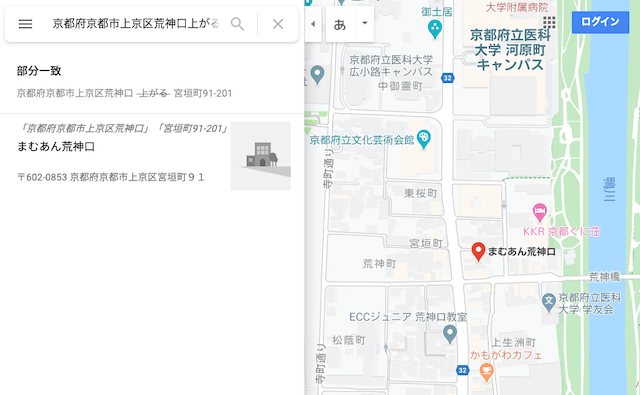The image size is (640, 395).
Task: Click the 宮垣町 neighborhood label on the map
Action: click(x=426, y=244)
